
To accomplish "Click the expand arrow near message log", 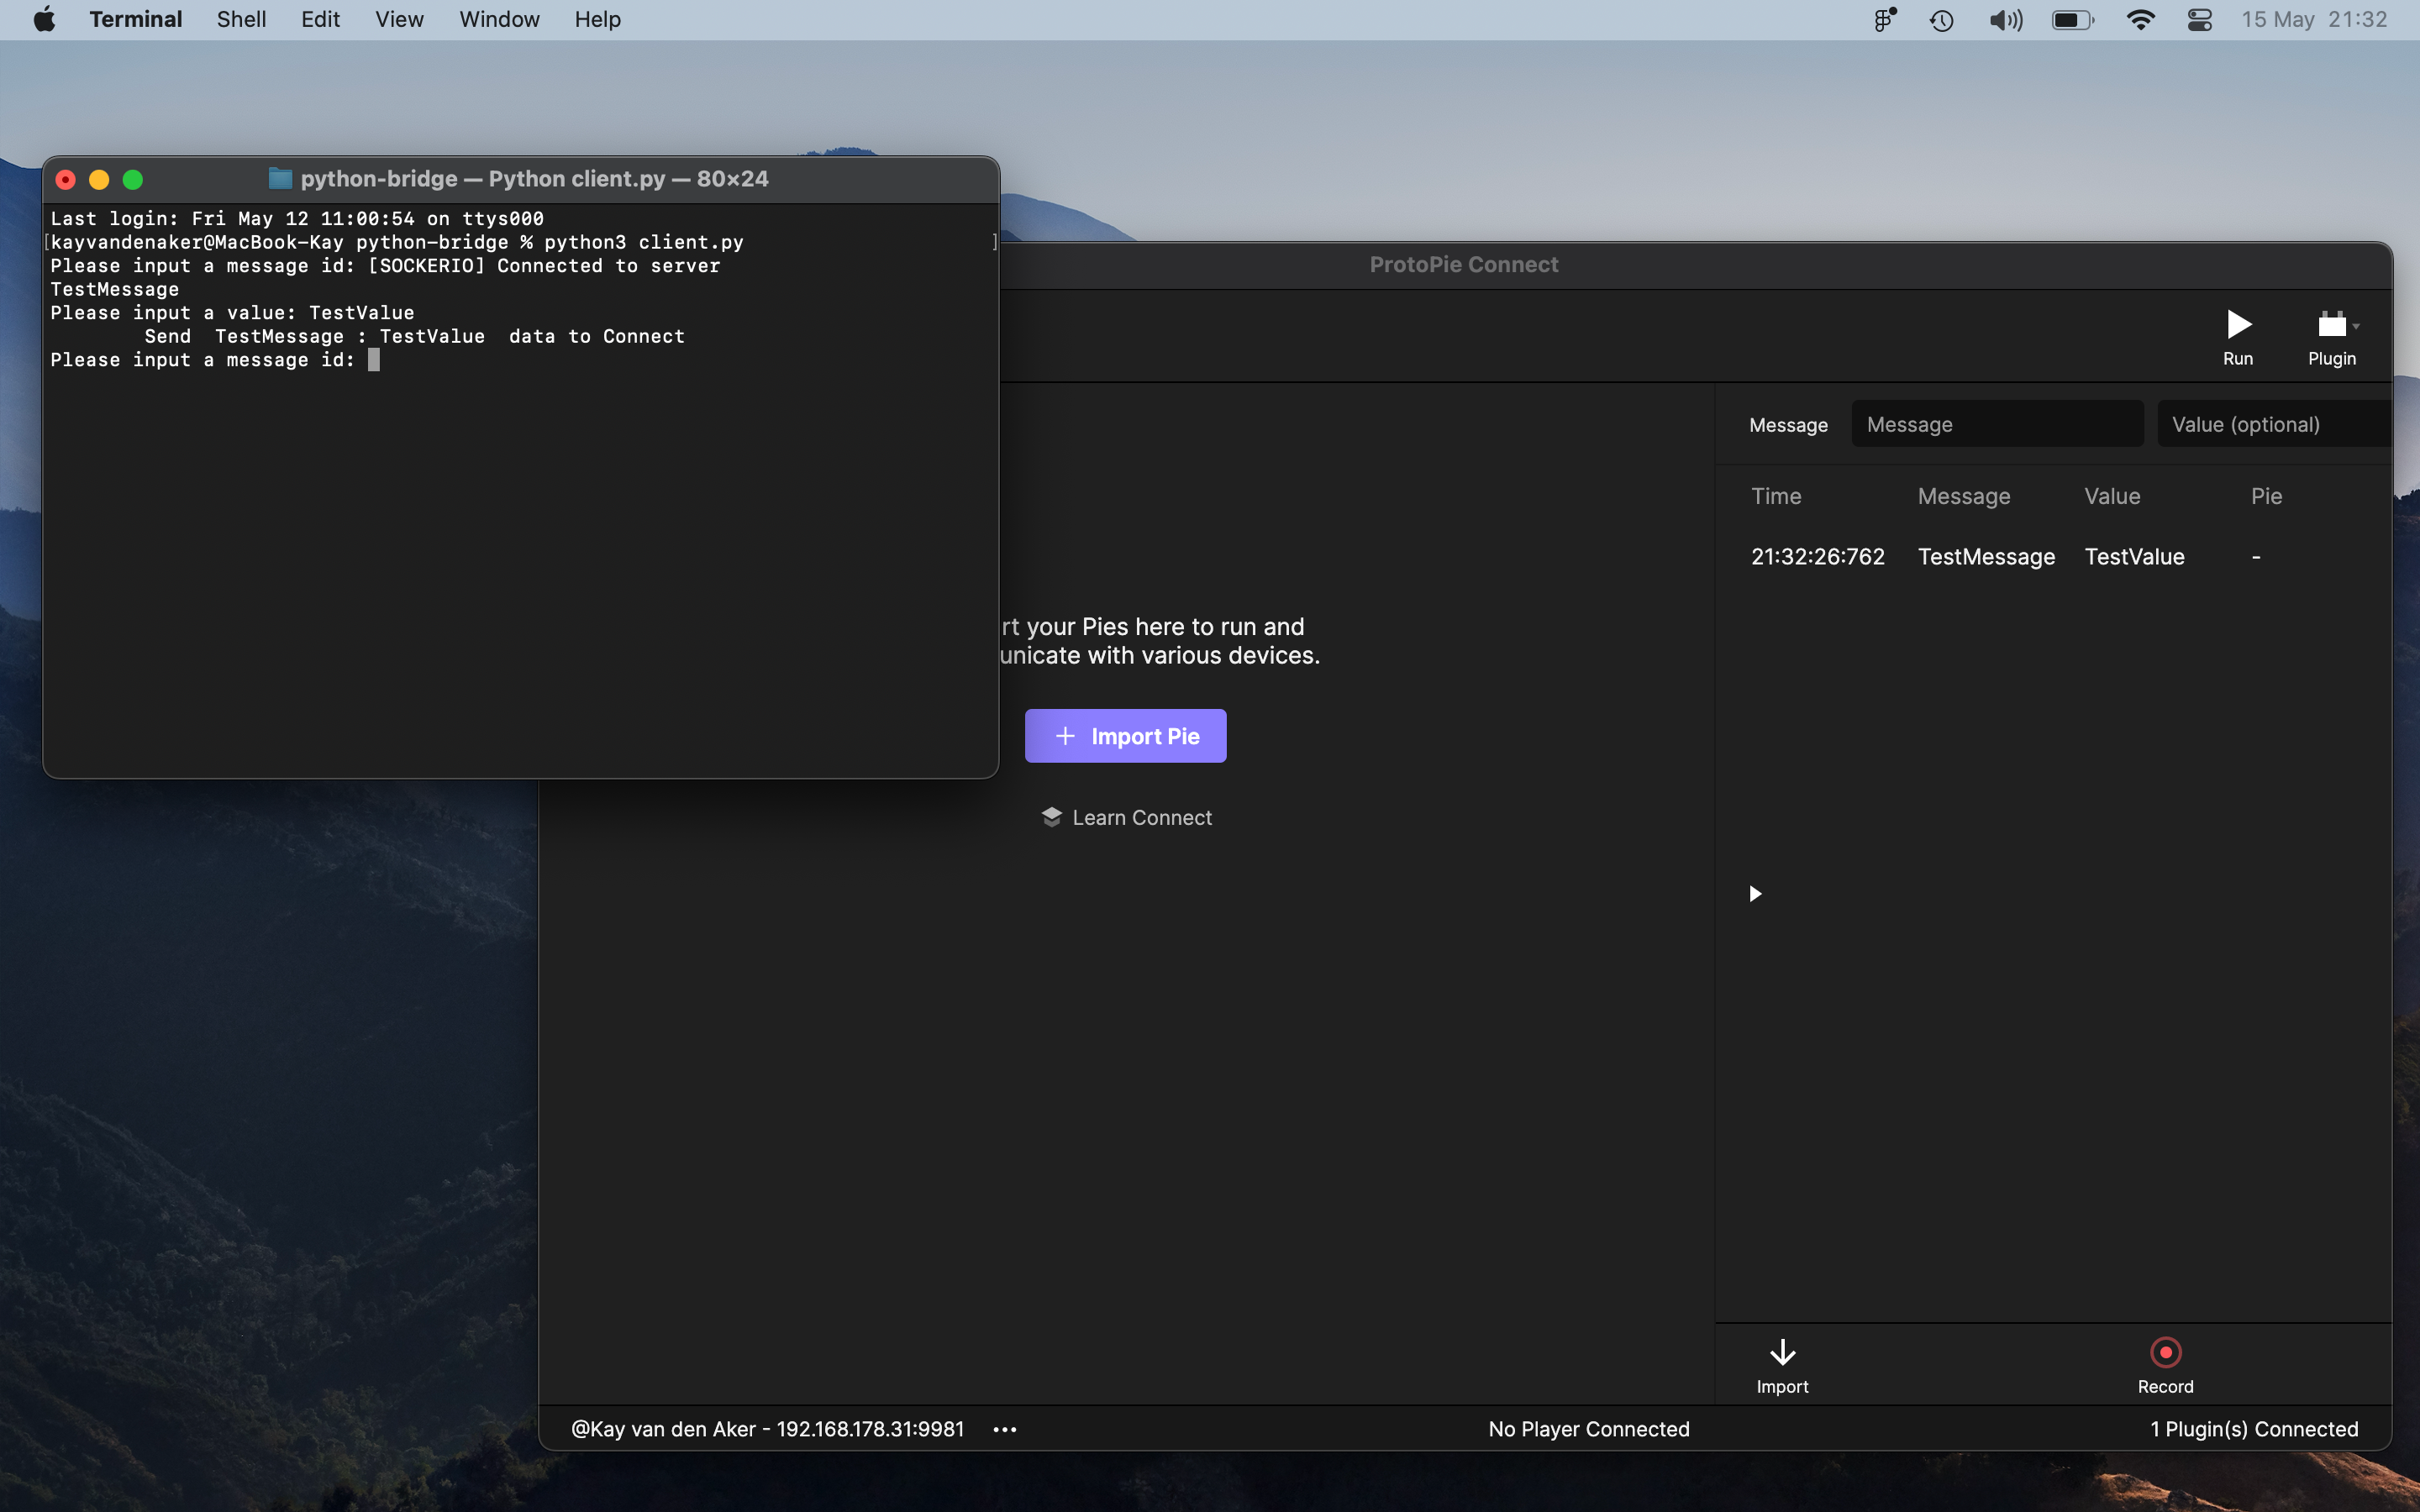I will click(1753, 894).
